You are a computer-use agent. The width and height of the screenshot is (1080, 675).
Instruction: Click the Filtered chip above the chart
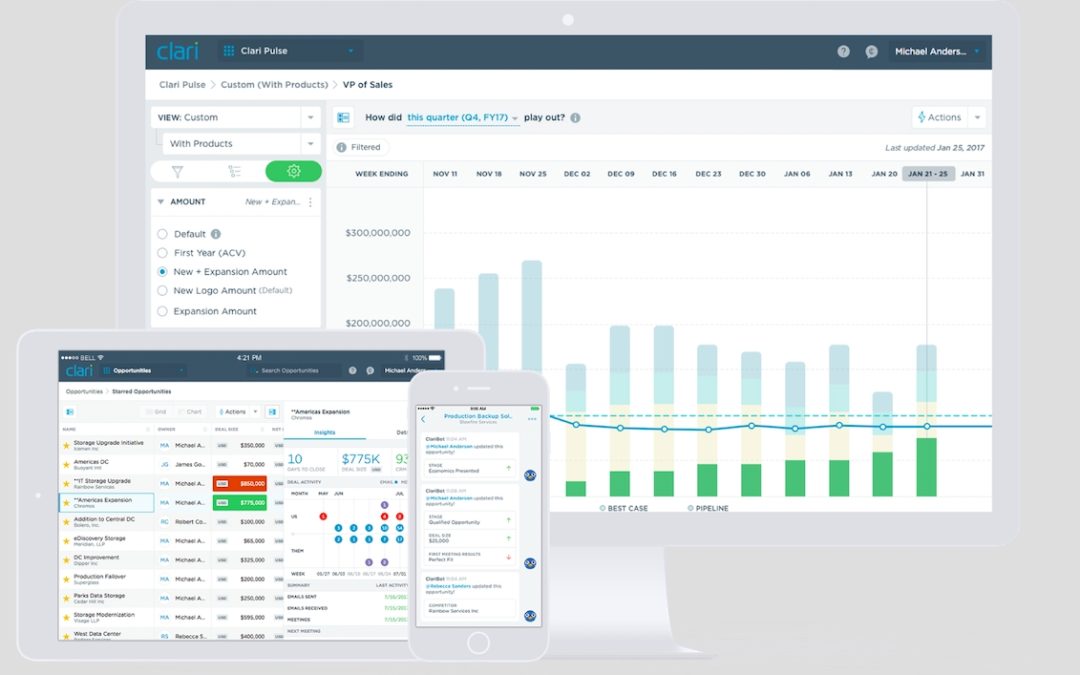[x=360, y=147]
